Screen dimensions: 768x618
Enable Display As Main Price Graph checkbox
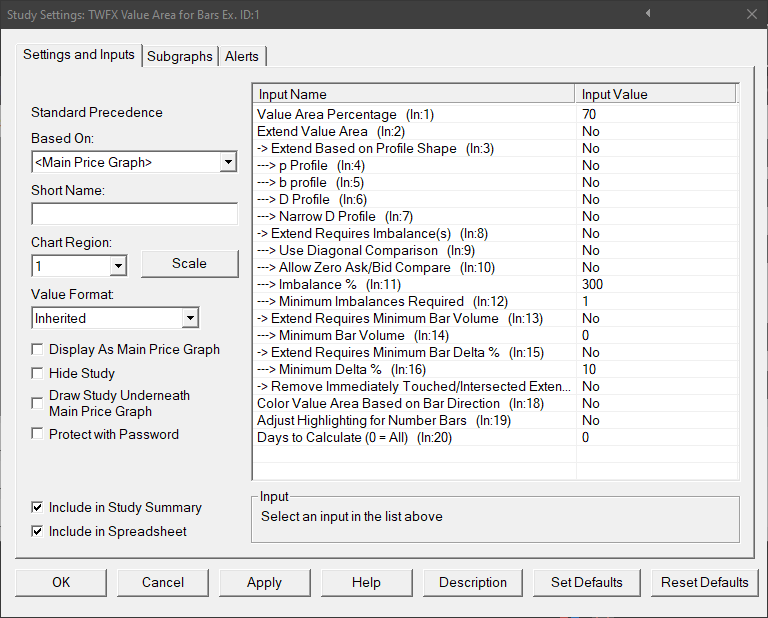click(x=38, y=350)
